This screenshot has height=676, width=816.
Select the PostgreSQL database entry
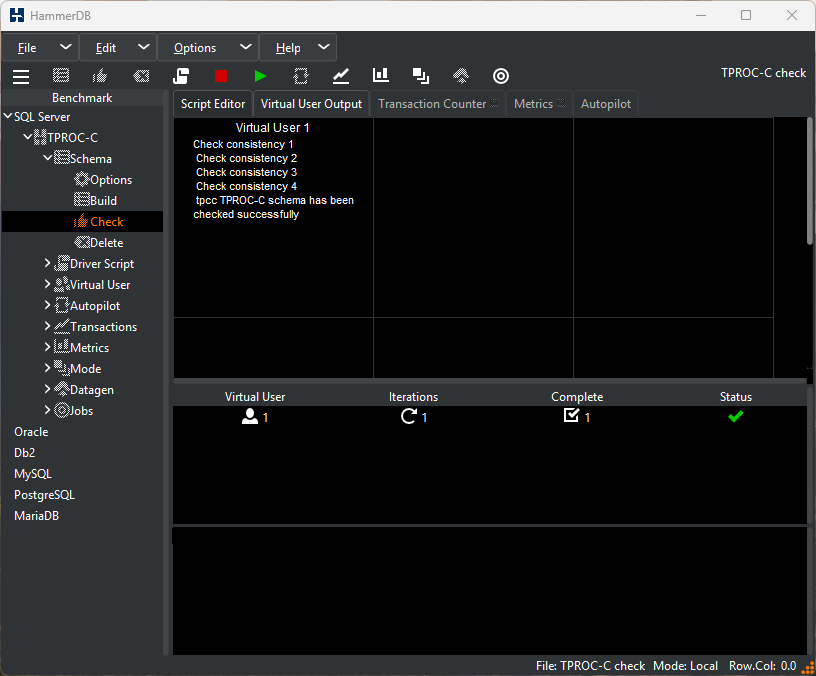[x=44, y=495]
